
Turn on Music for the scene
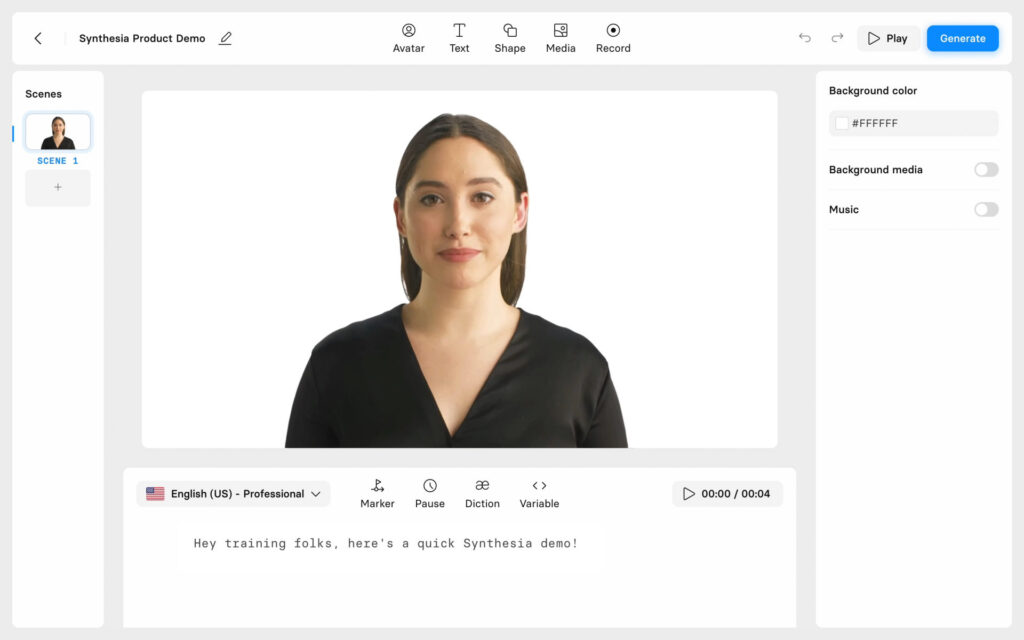(x=985, y=209)
